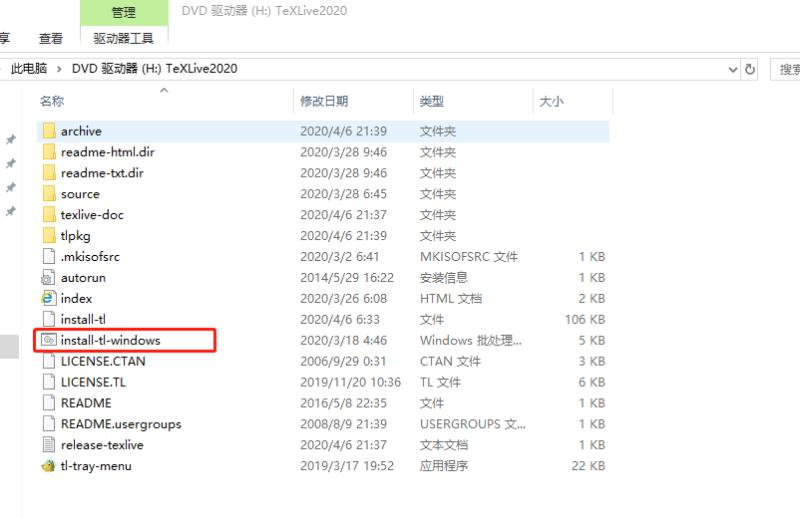The height and width of the screenshot is (518, 800).
Task: Click the 106 KB size value
Action: click(x=585, y=319)
